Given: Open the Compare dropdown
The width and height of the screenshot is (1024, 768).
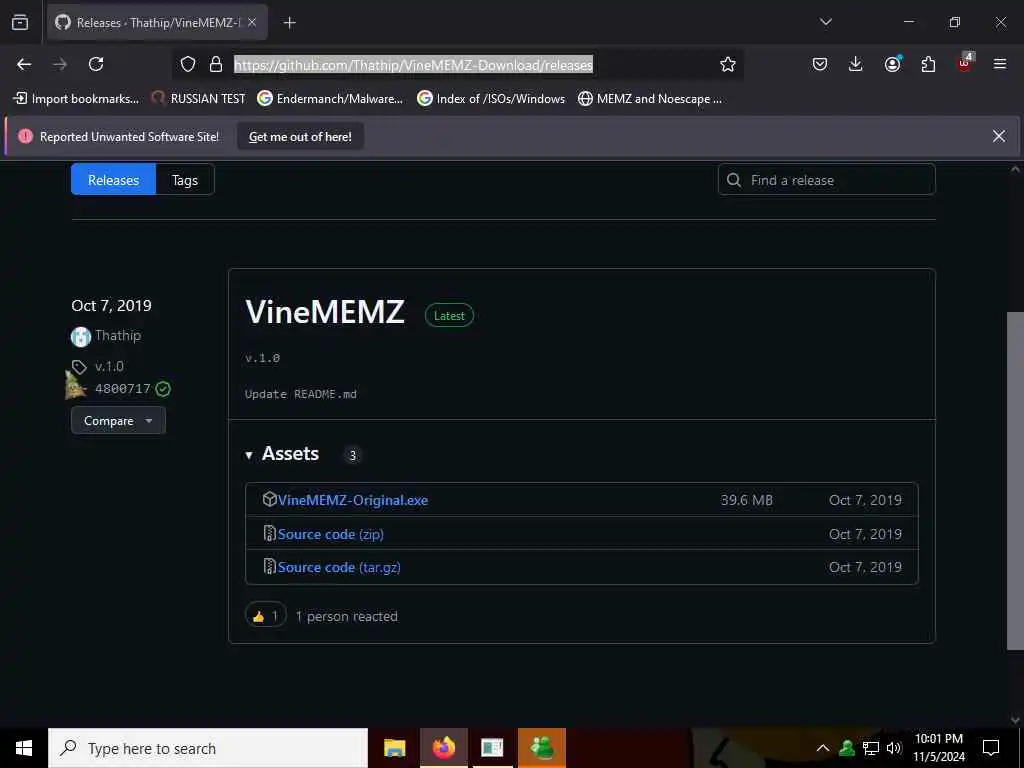Looking at the screenshot, I should 118,421.
